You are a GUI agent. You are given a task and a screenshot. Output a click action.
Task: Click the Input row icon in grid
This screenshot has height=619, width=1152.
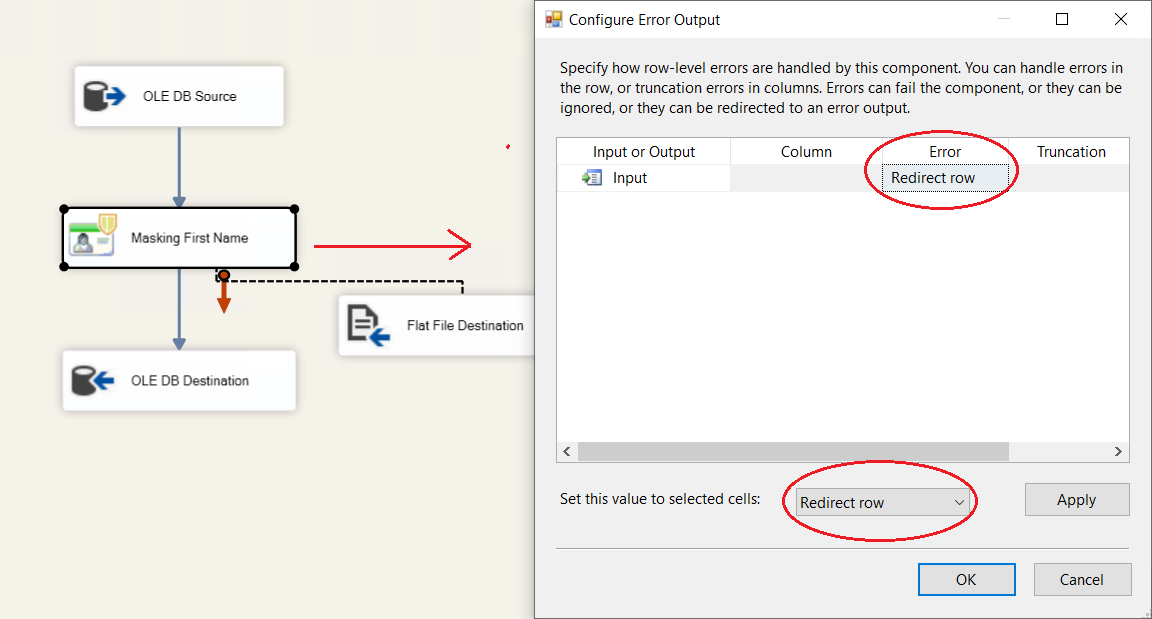tap(592, 178)
